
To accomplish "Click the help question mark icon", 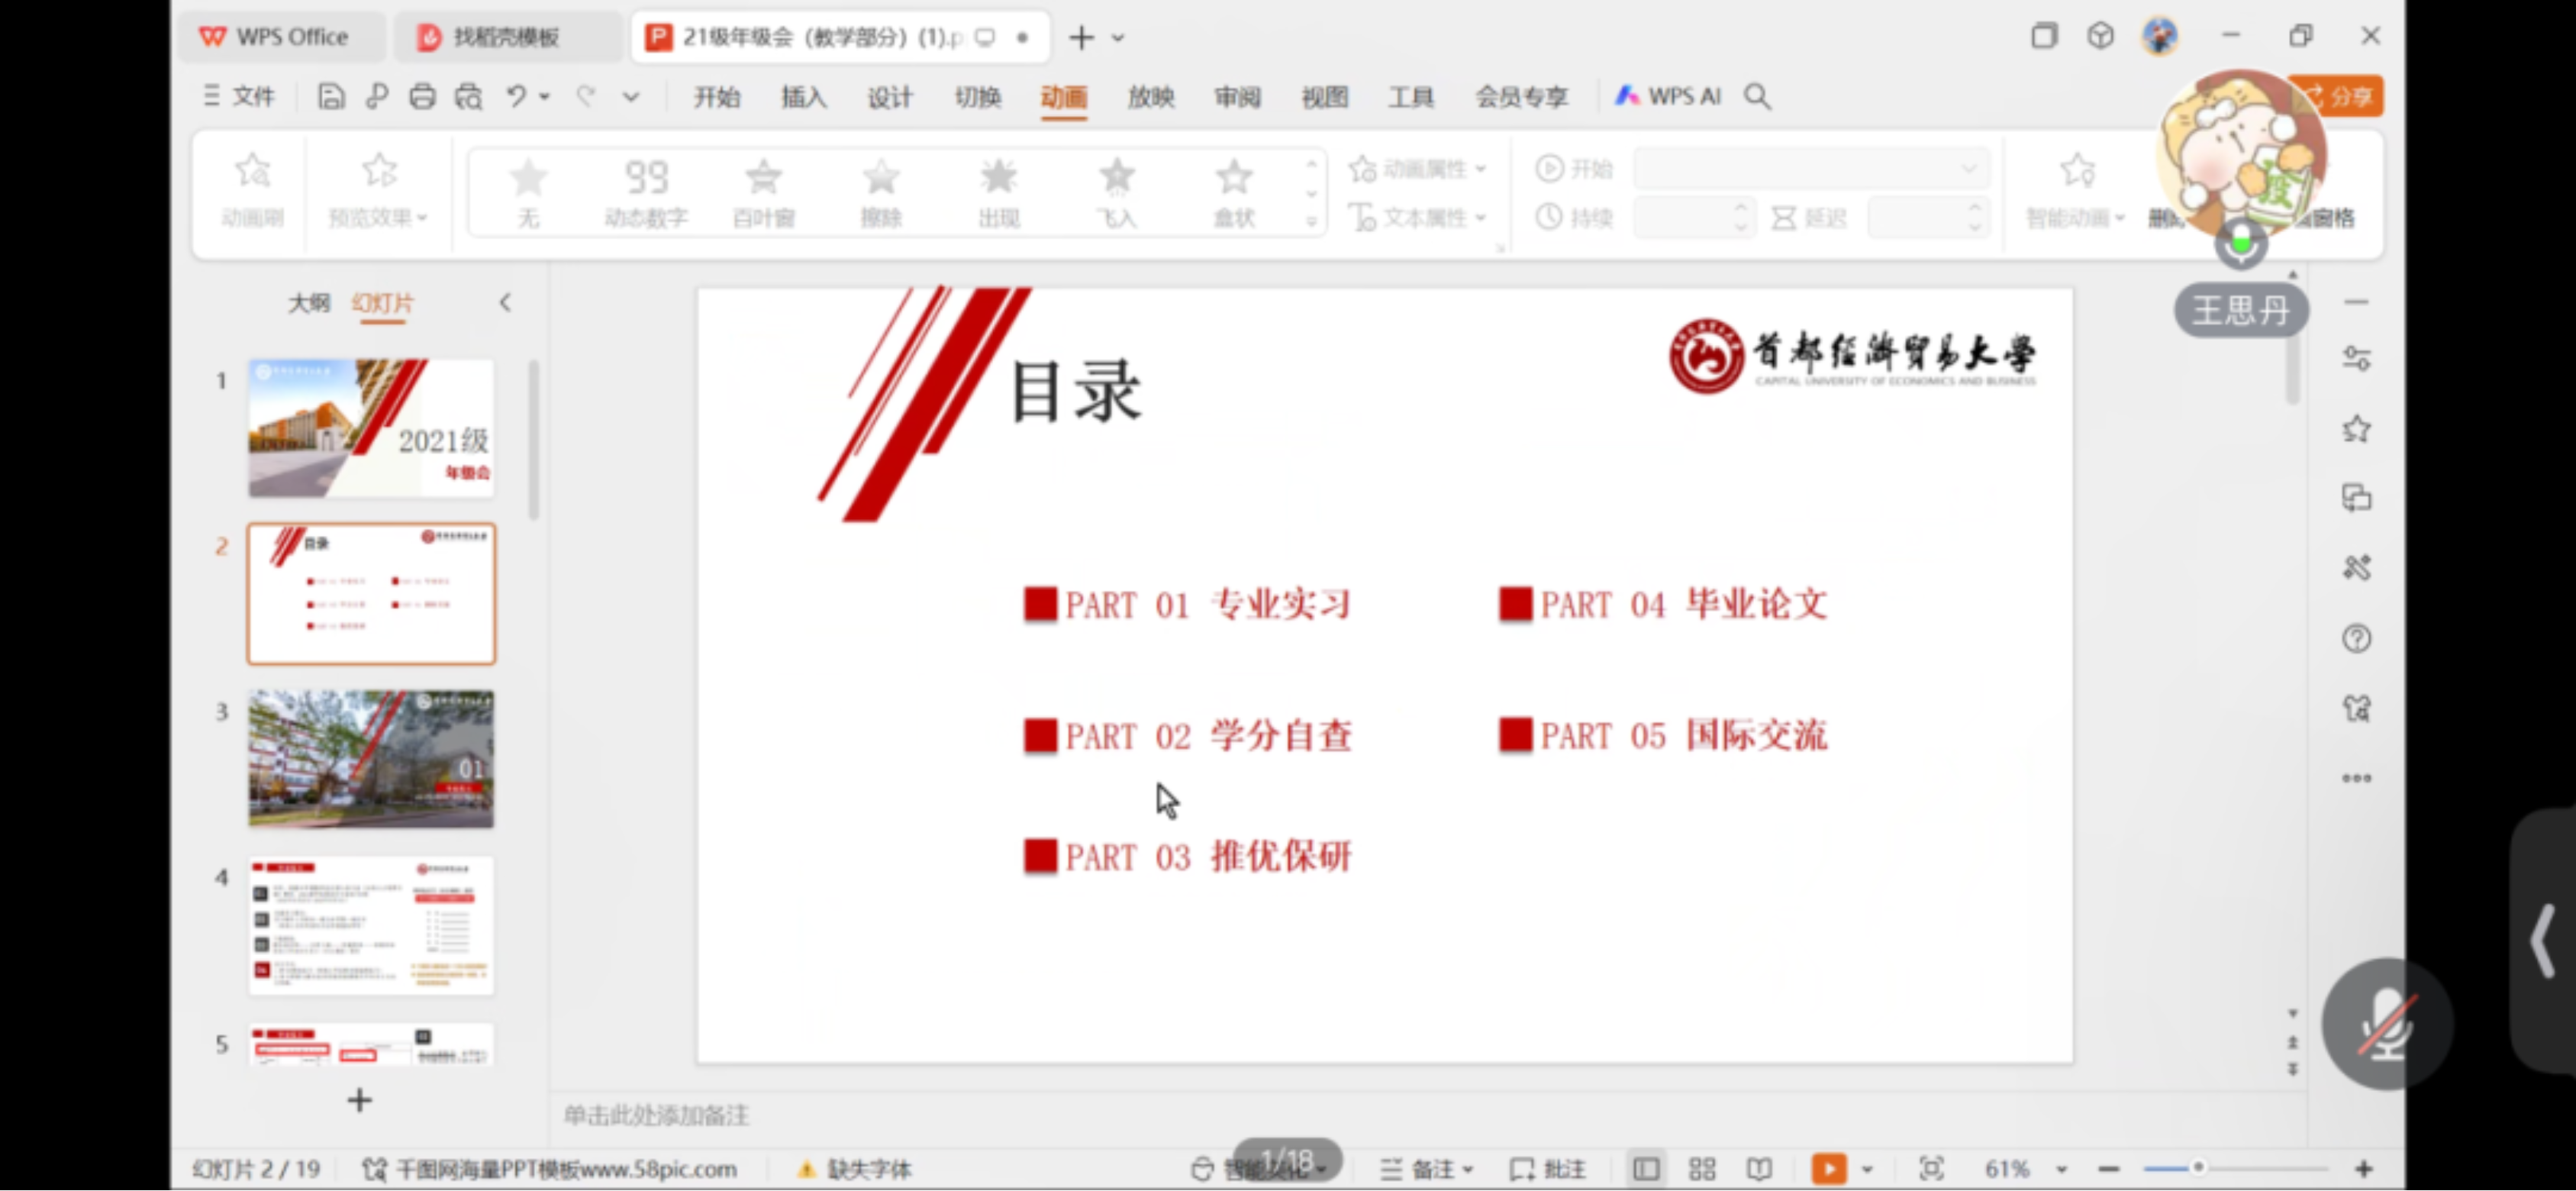I will pos(2356,638).
